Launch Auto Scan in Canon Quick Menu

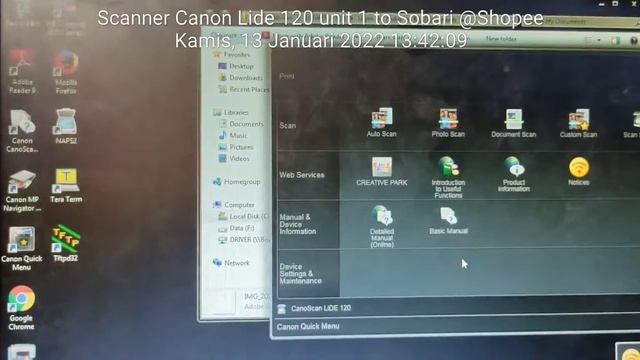[x=381, y=122]
